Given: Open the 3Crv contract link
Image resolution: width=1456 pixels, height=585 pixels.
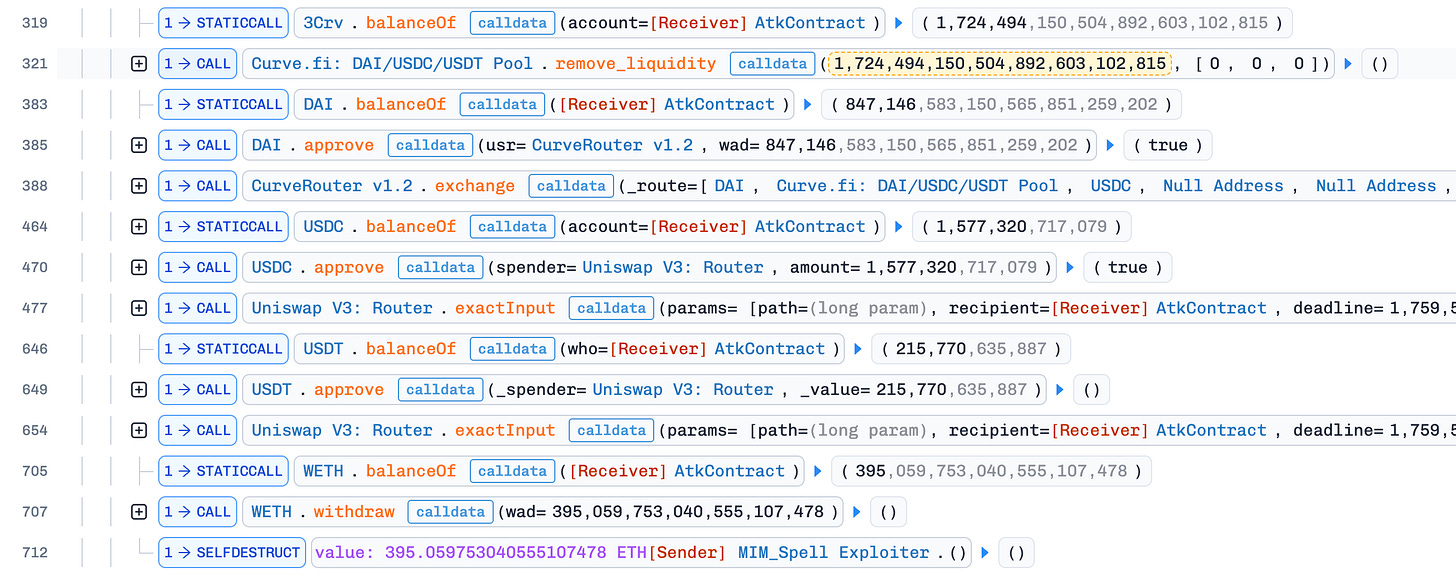Looking at the screenshot, I should (322, 23).
